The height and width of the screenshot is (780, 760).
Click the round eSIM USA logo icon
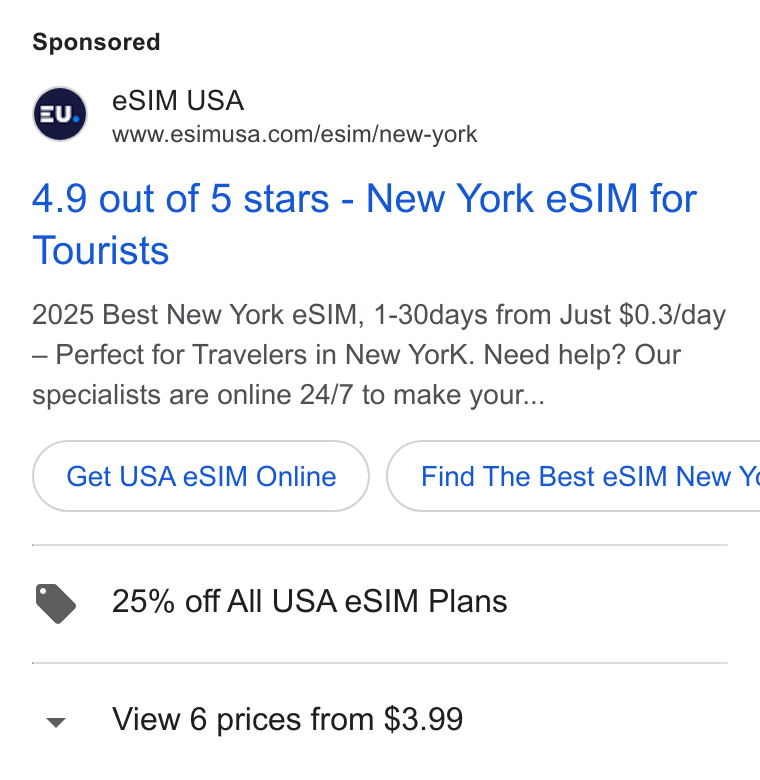click(60, 114)
